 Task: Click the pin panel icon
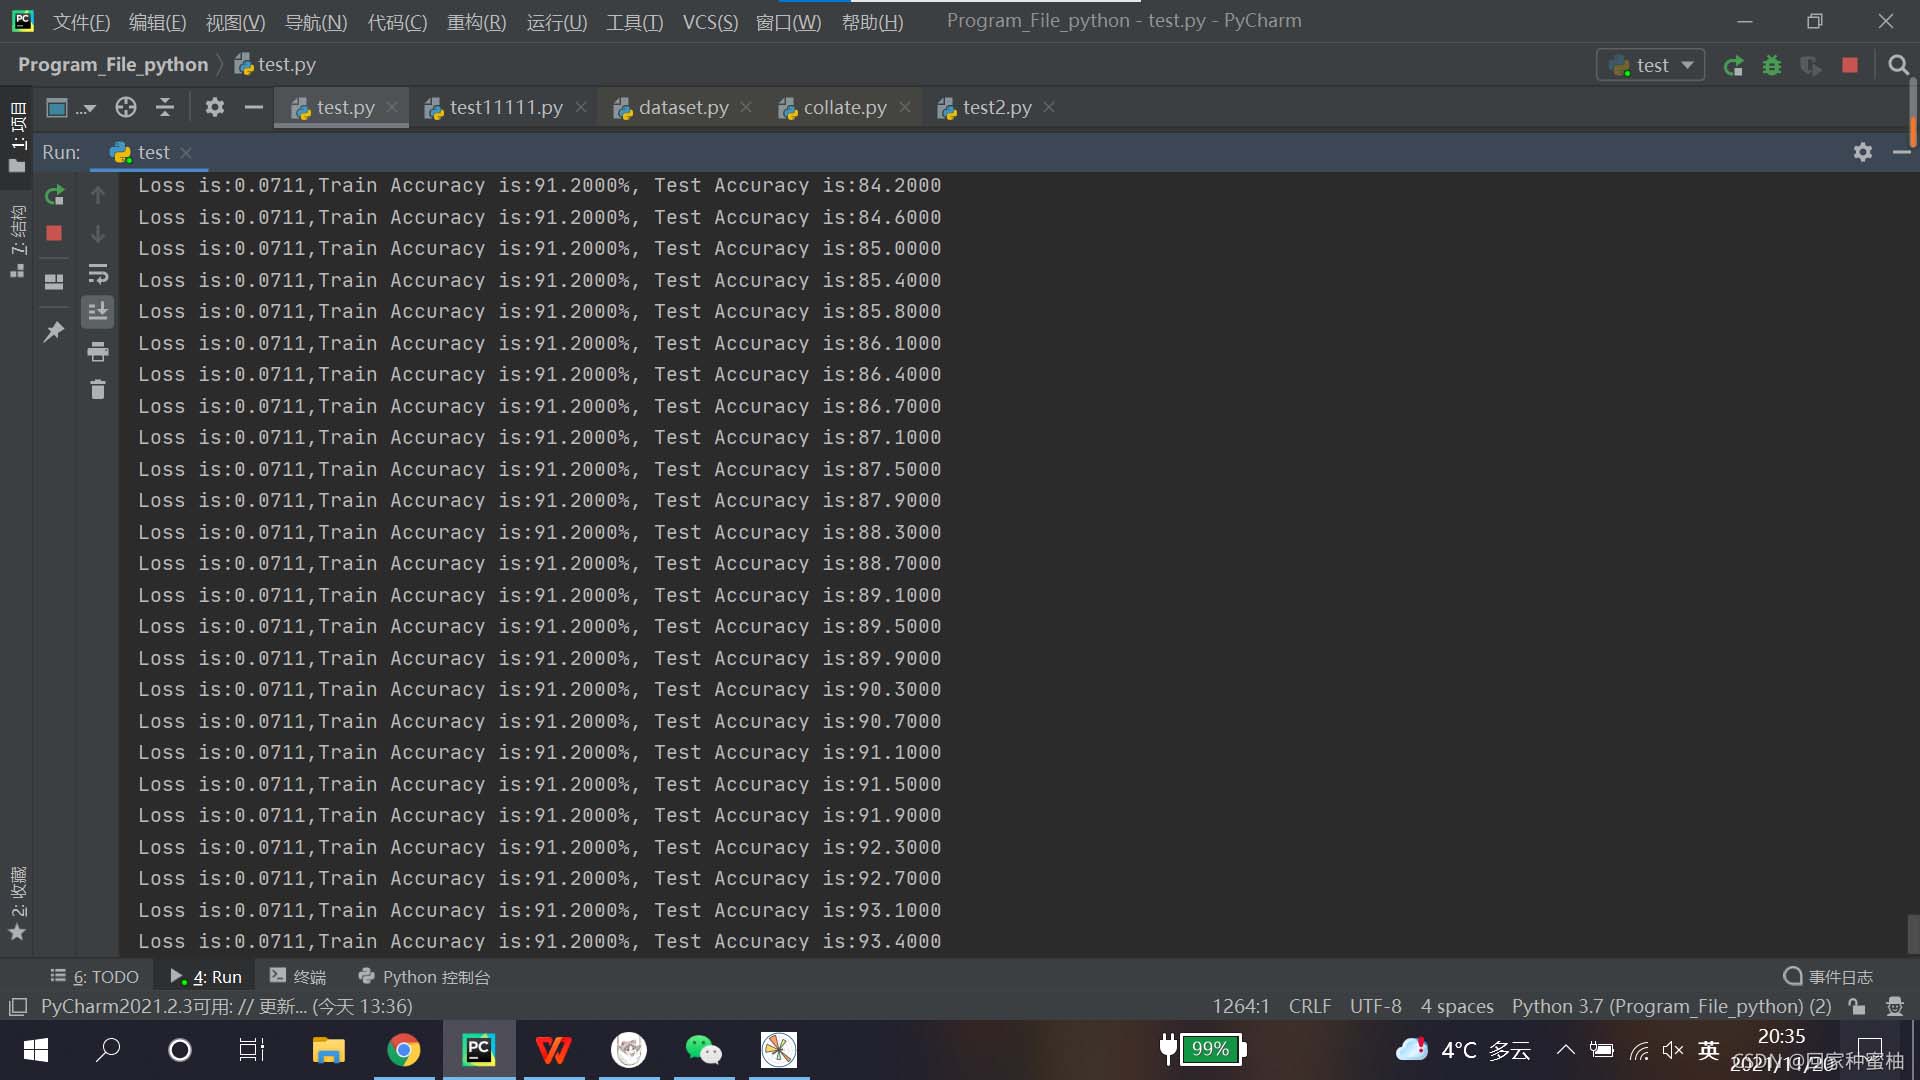pyautogui.click(x=53, y=330)
